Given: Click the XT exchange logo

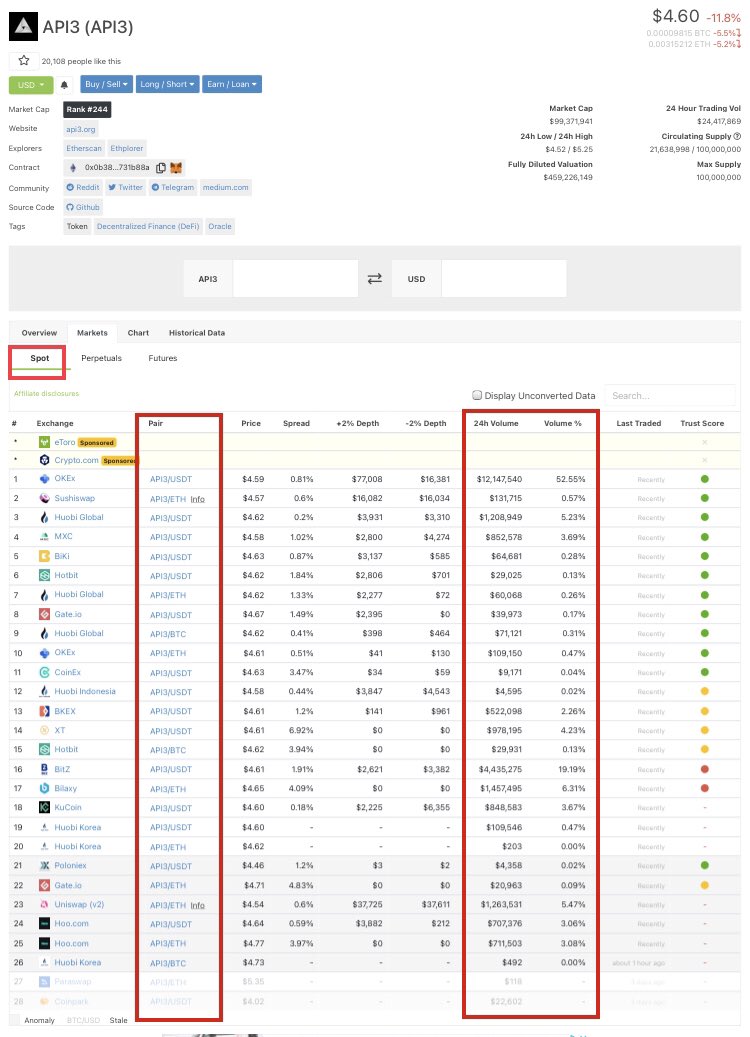Looking at the screenshot, I should [x=44, y=730].
